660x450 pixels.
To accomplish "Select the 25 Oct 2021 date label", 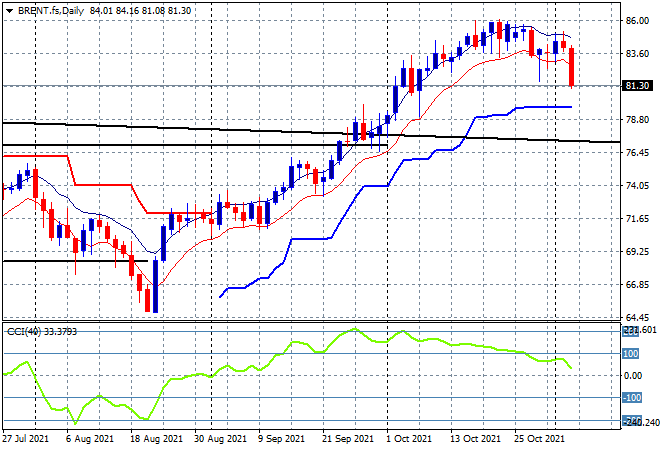I will point(539,439).
